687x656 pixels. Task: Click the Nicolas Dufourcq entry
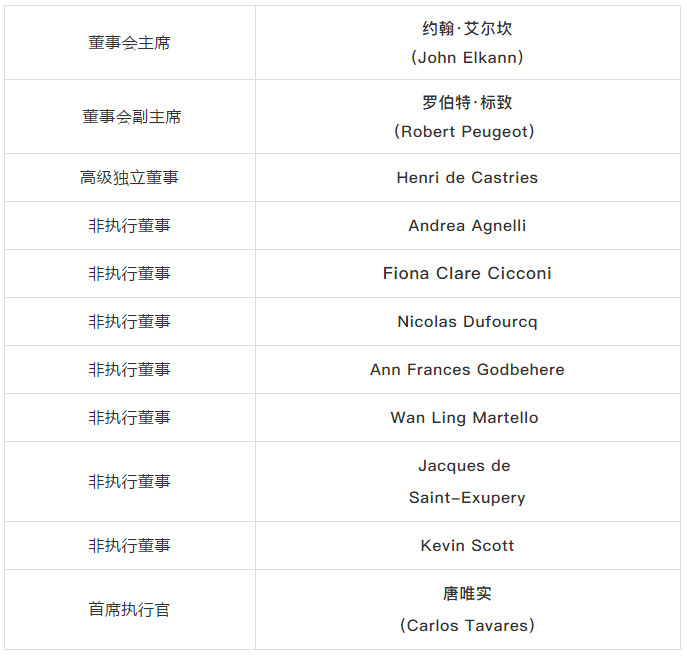(x=467, y=322)
